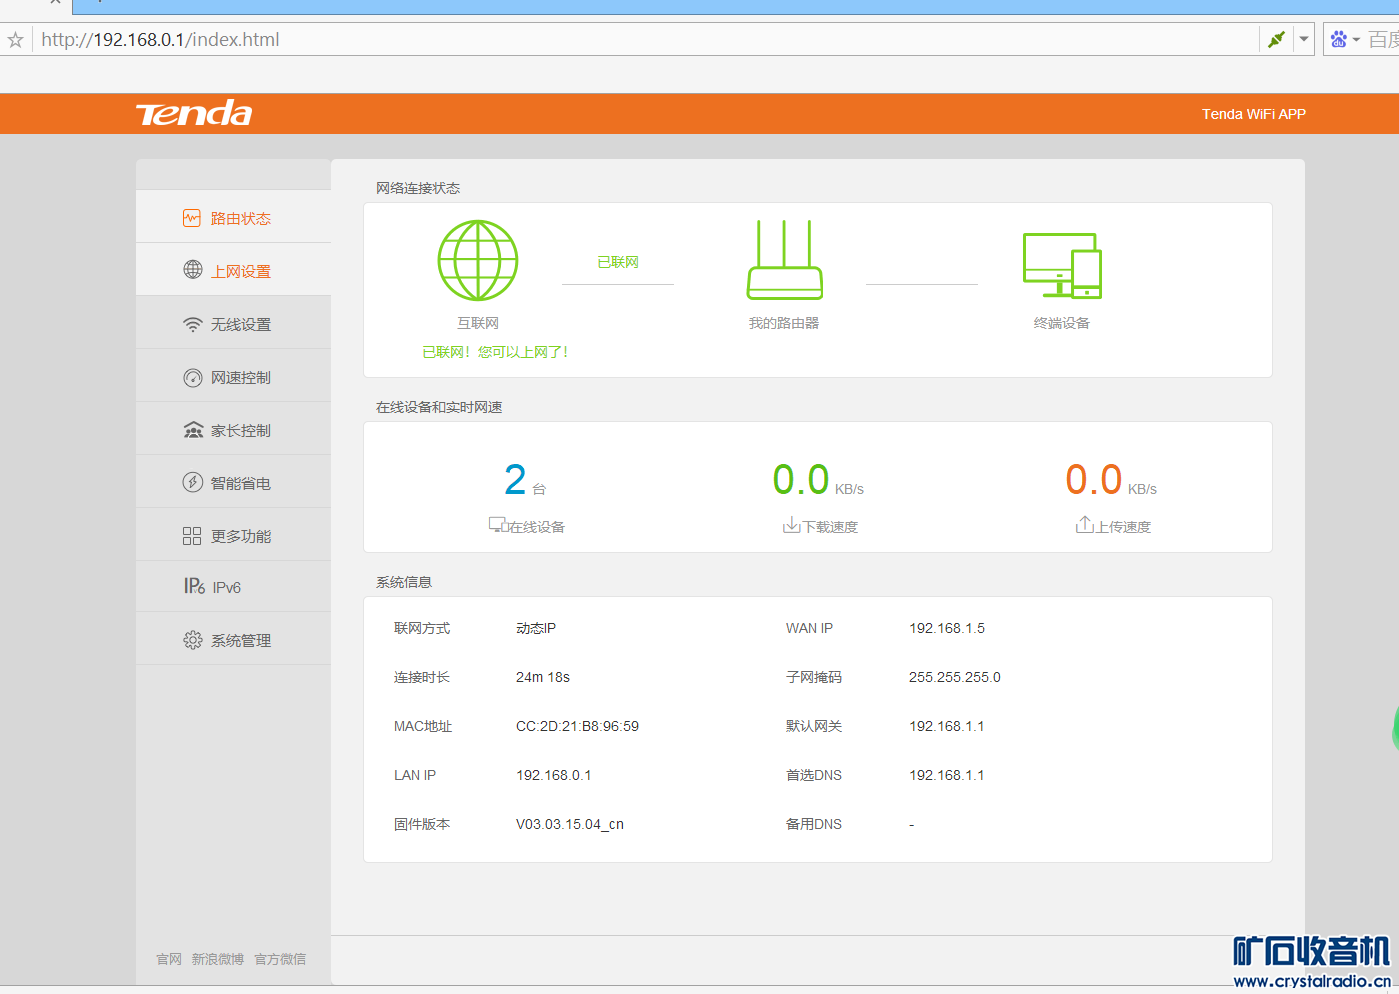Click the WiFi icon beside 无线设置
Viewport: 1399px width, 994px height.
point(193,324)
